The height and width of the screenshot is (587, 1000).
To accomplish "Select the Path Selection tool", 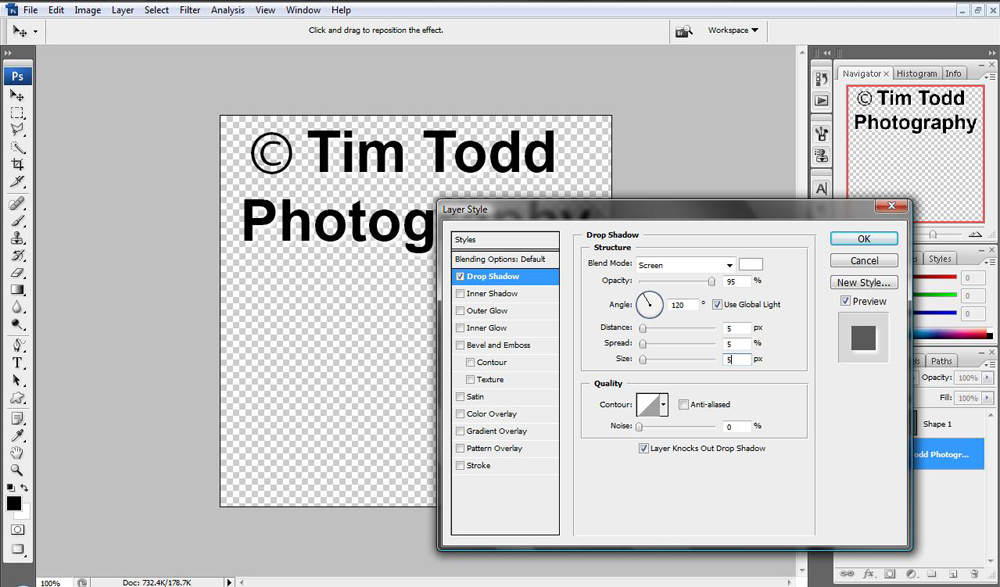I will (17, 380).
